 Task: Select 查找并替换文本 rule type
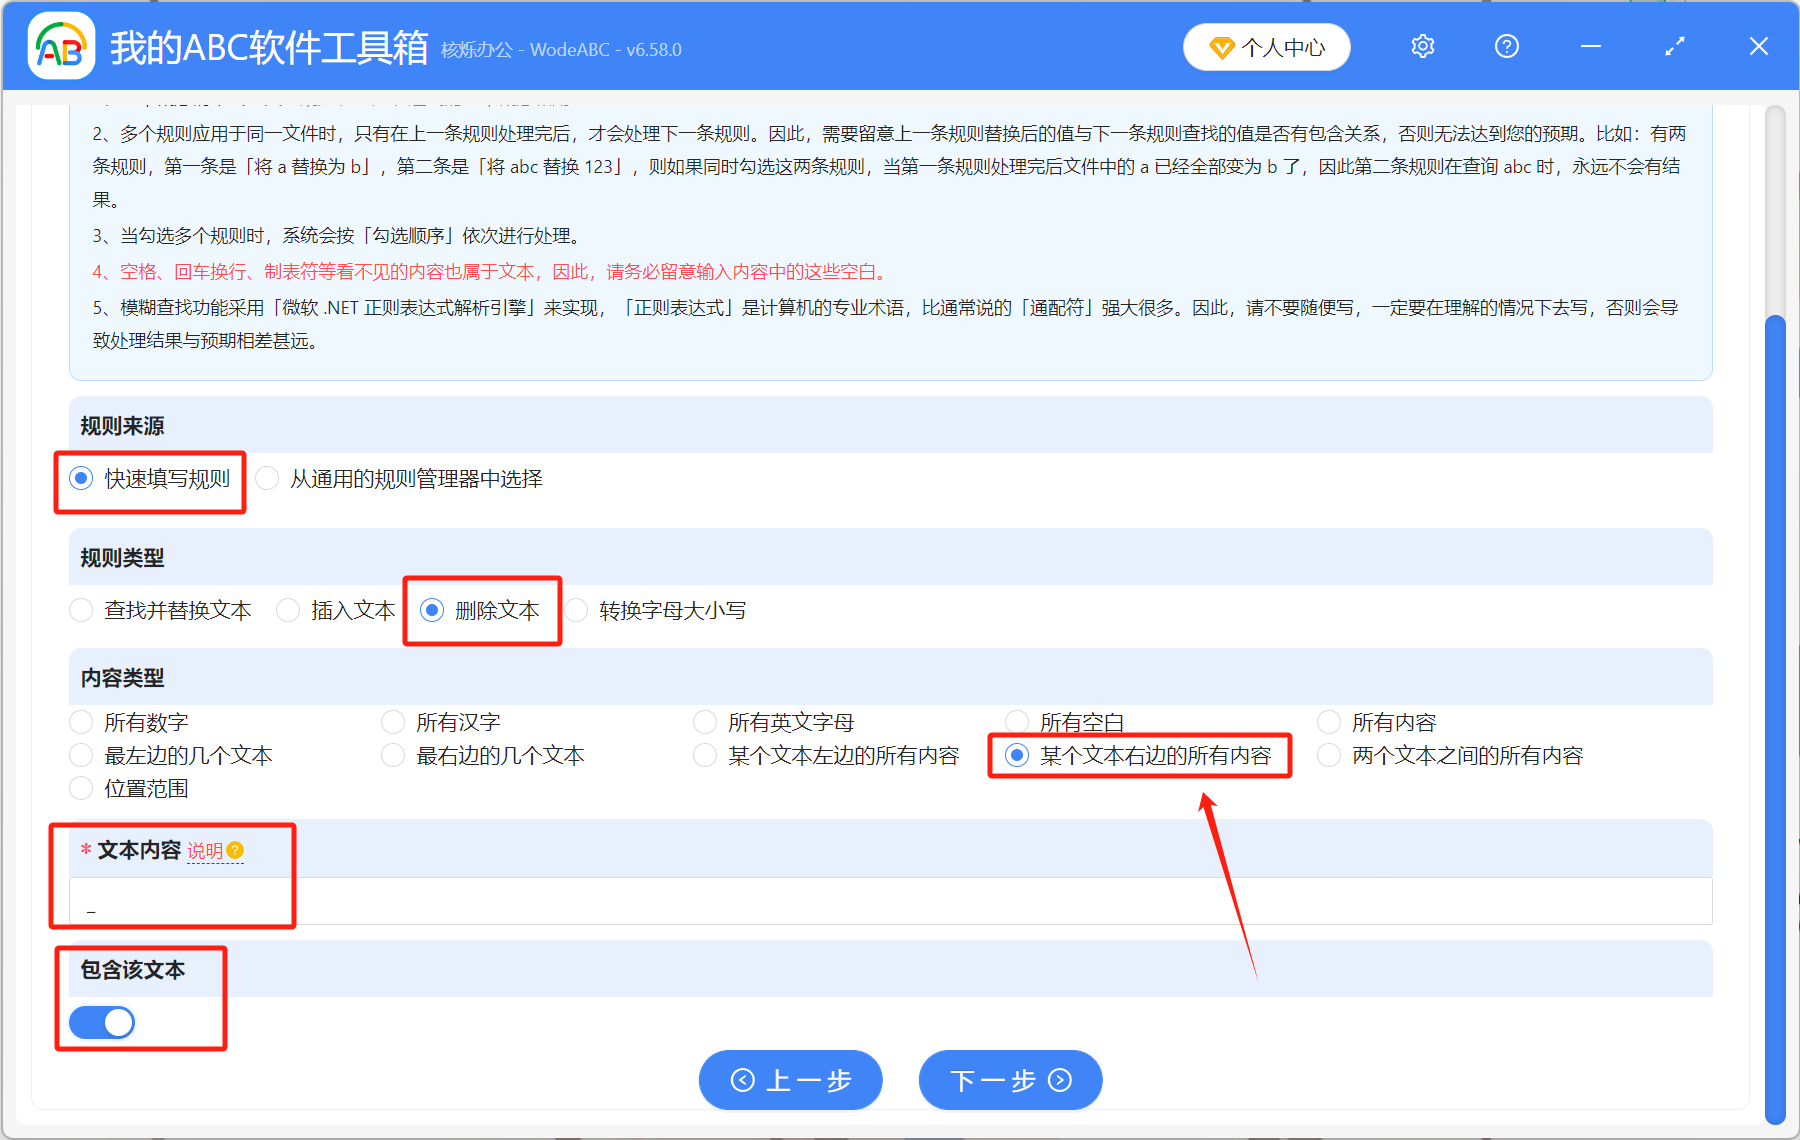tap(82, 611)
